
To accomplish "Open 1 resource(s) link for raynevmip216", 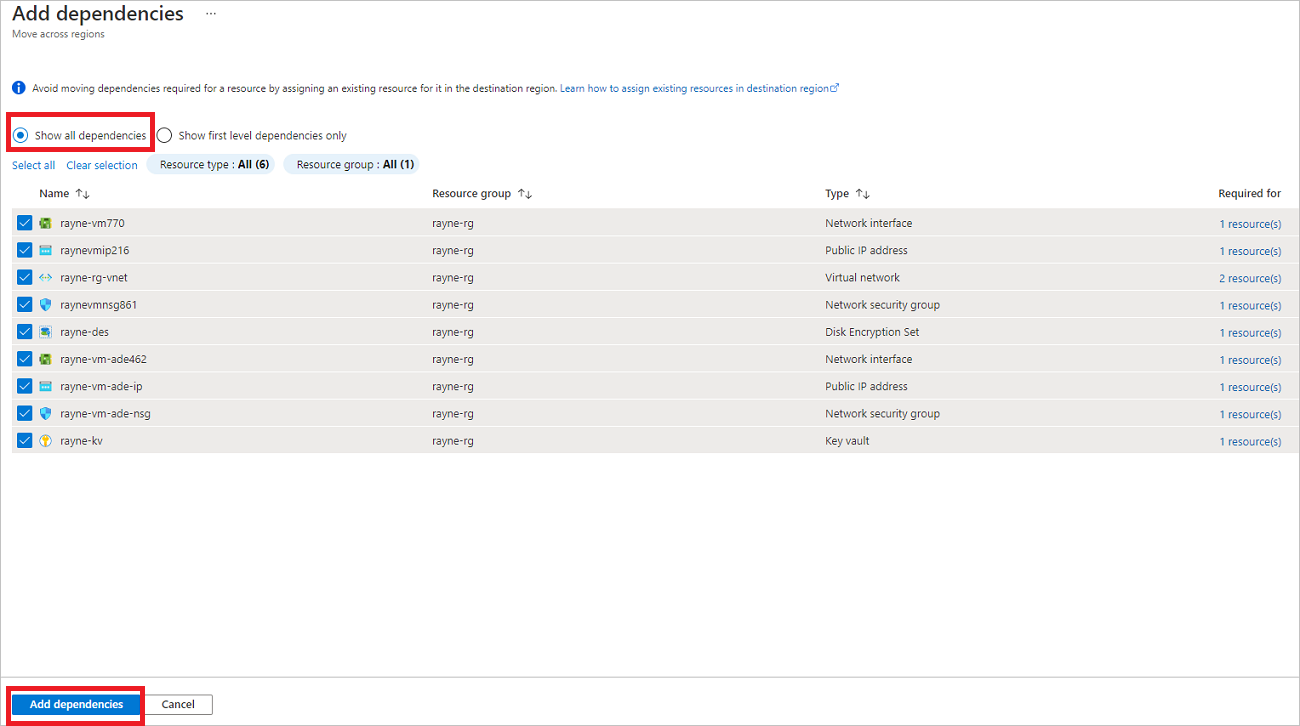I will (1250, 251).
